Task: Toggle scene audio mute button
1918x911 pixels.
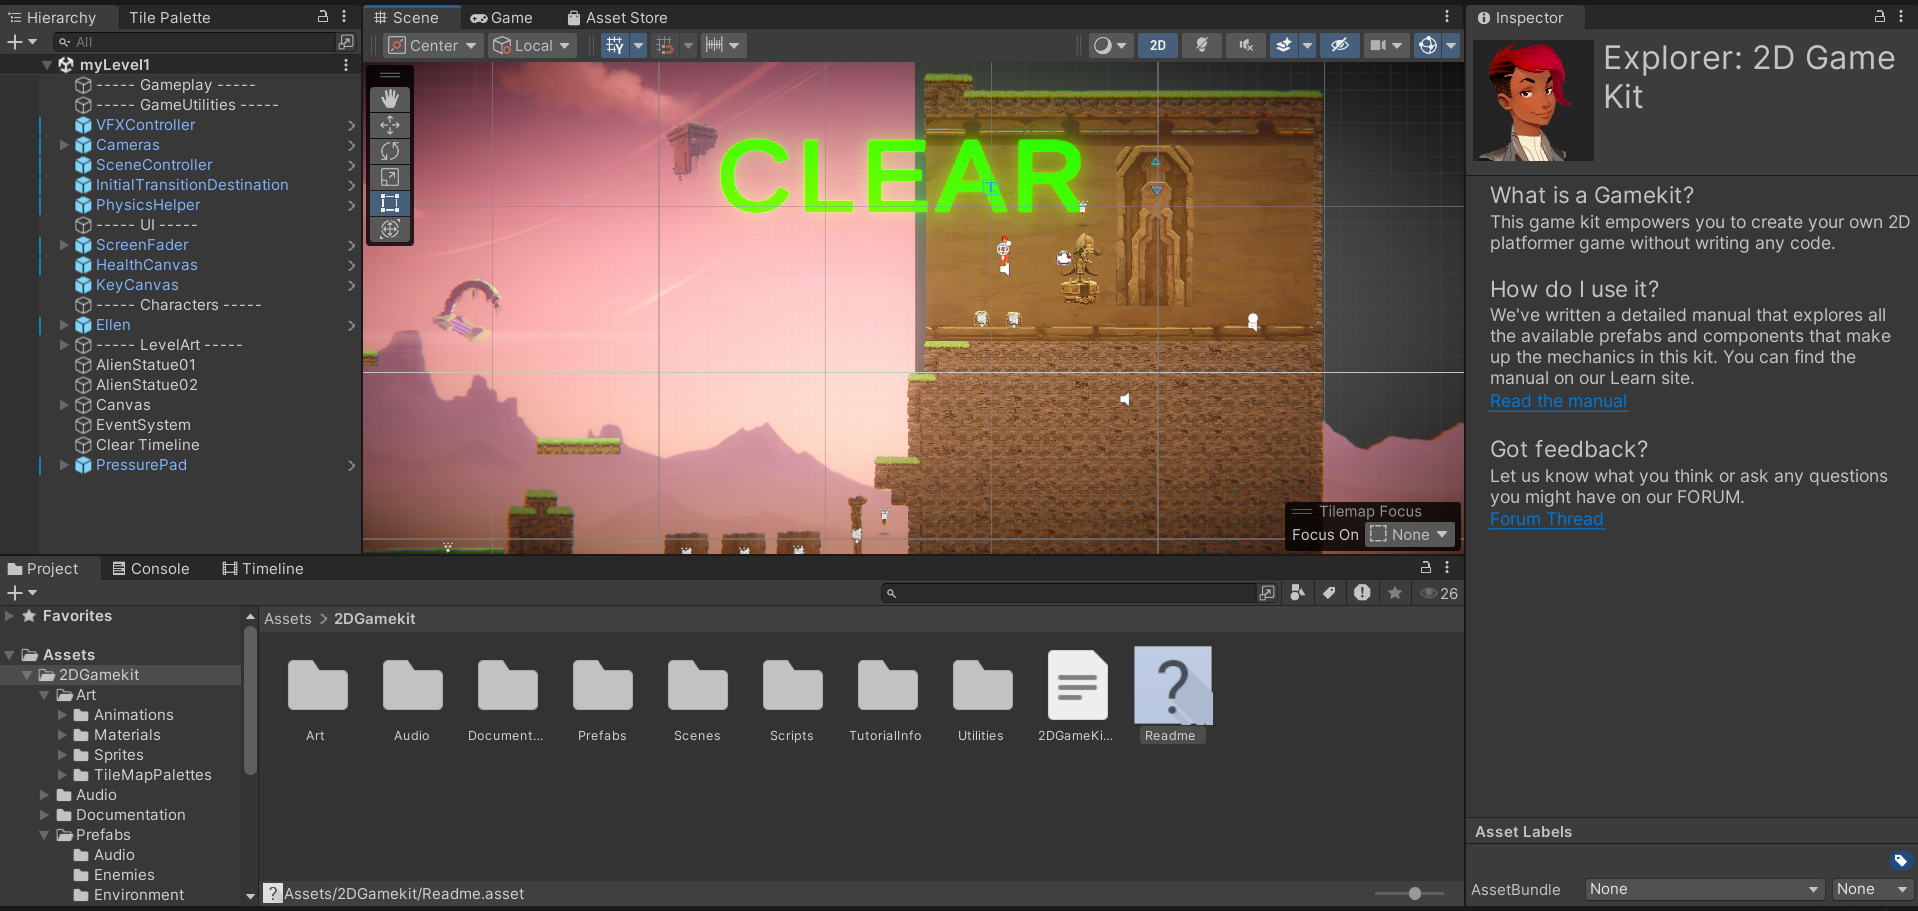Action: pyautogui.click(x=1245, y=45)
